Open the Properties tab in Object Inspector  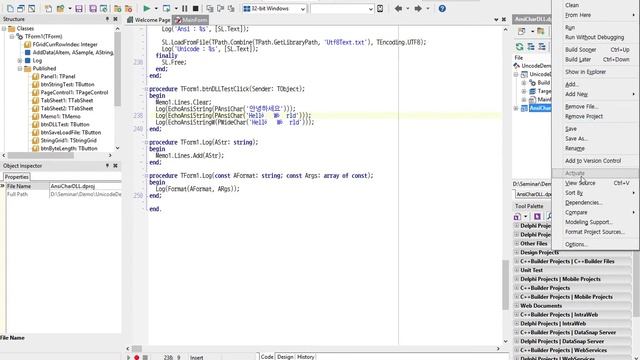tap(17, 177)
